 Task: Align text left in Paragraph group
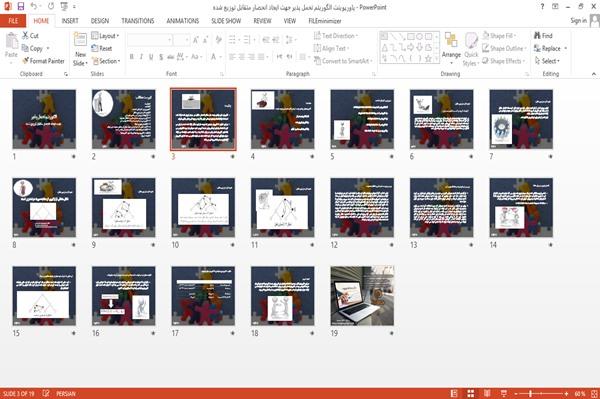(x=232, y=57)
